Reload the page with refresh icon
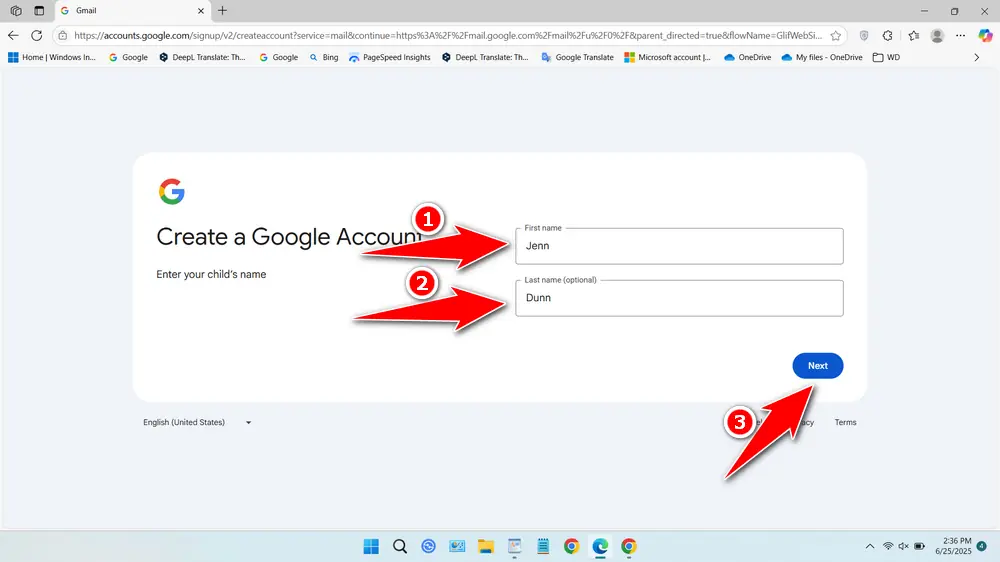This screenshot has width=1000, height=562. 37,36
